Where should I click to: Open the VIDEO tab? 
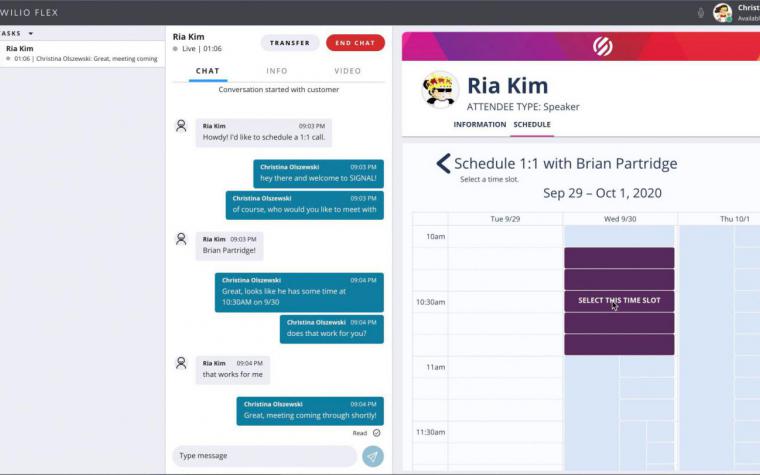[348, 71]
